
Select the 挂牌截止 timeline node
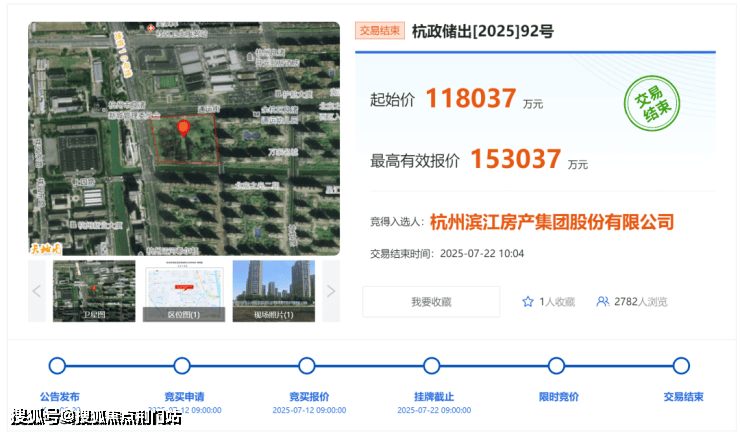[431, 366]
